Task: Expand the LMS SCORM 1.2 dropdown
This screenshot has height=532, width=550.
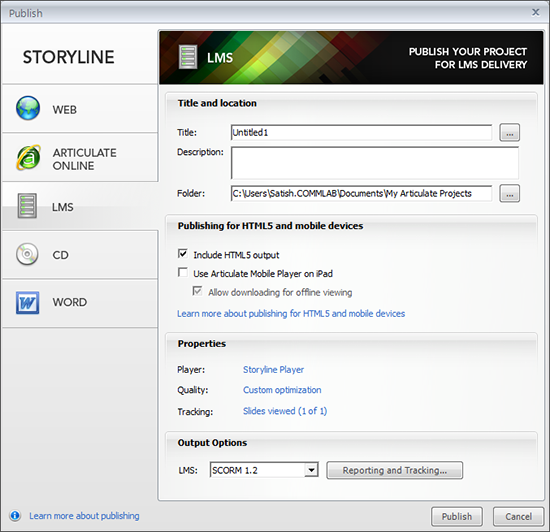Action: coord(311,470)
